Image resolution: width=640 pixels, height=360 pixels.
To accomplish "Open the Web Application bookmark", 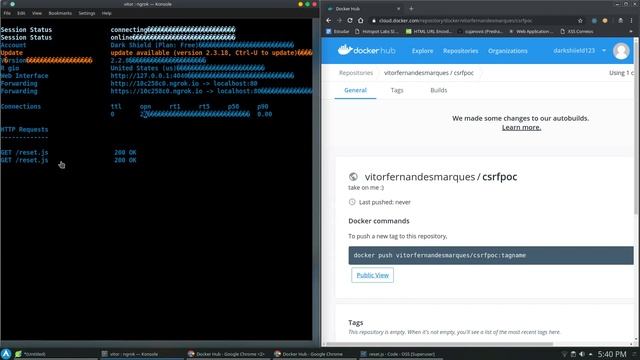I will pyautogui.click(x=531, y=31).
